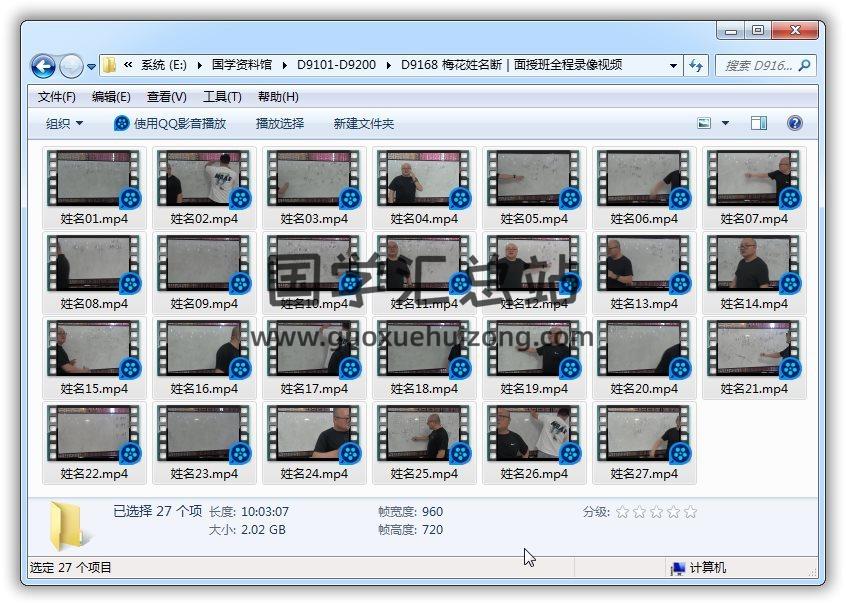Screen dimensions: 846x606
Task: Select video file 姓名23.mp4
Action: (204, 442)
